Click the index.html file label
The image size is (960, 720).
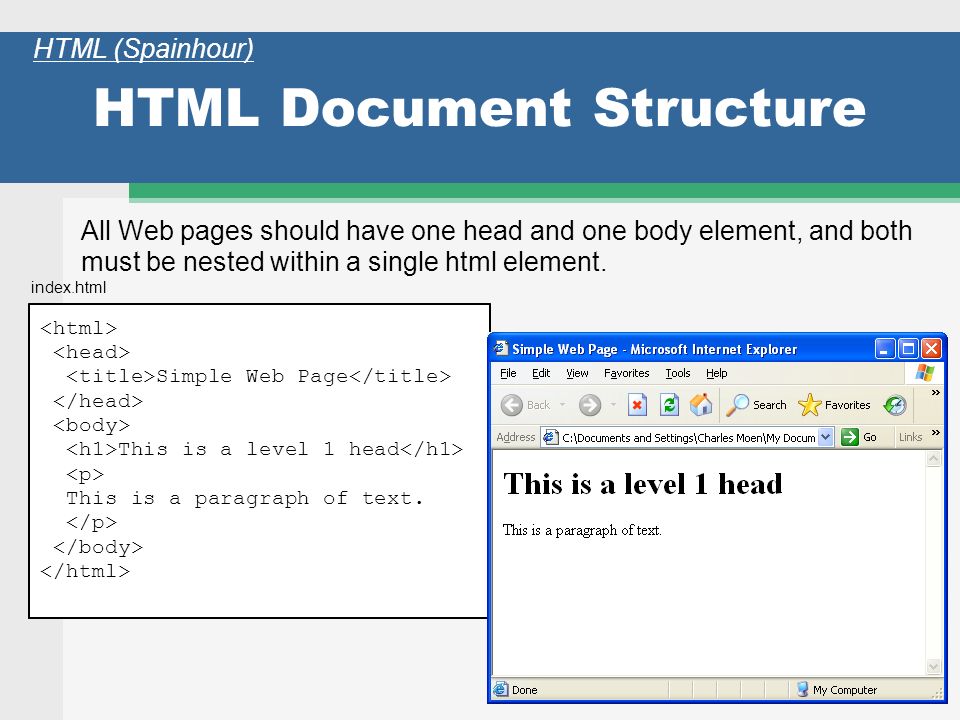(68, 287)
